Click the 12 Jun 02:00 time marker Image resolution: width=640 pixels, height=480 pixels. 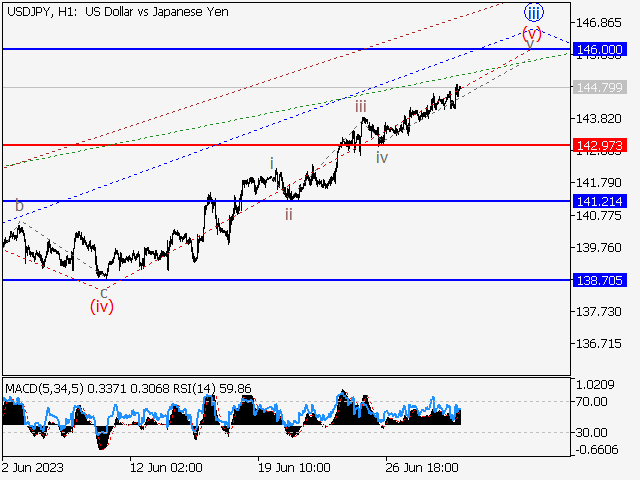pyautogui.click(x=166, y=468)
